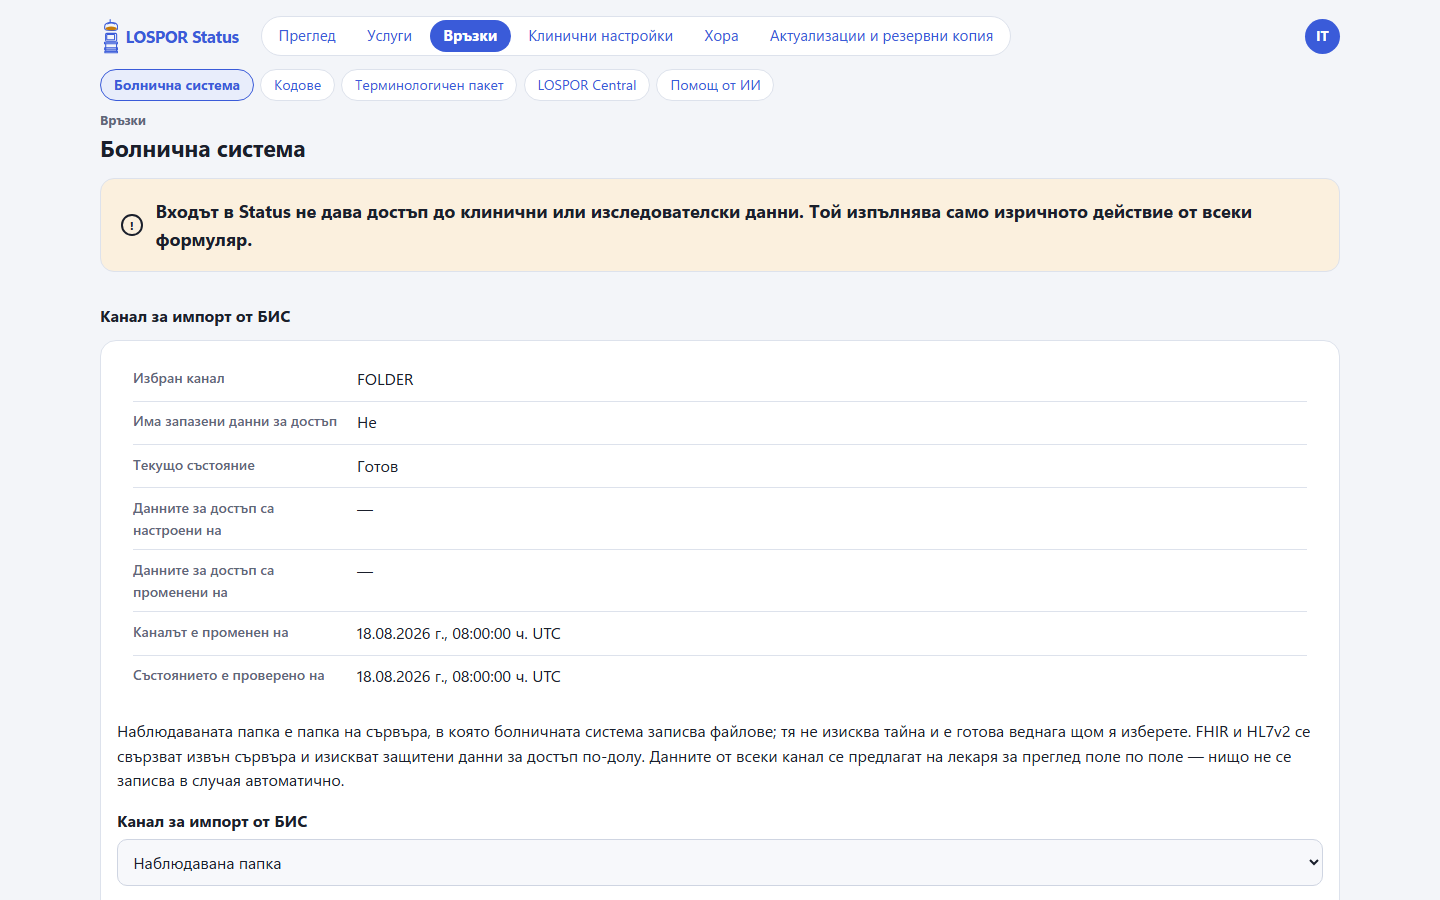Screen dimensions: 1440x900
Task: Open the Помощ от ИИ subtab
Action: point(715,85)
